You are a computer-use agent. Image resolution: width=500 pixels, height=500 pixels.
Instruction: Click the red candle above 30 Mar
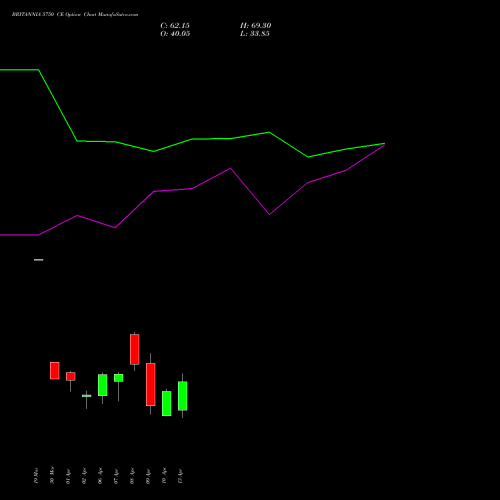55,370
